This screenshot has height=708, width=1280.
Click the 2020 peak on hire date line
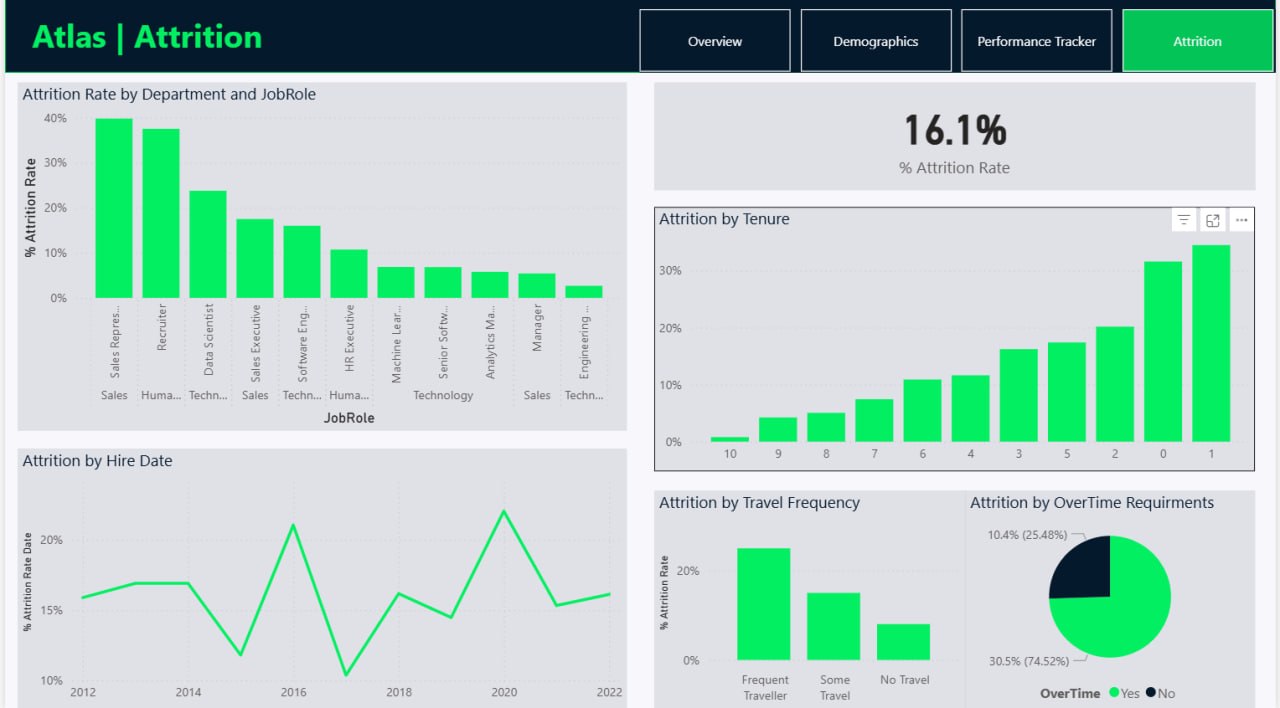point(504,511)
